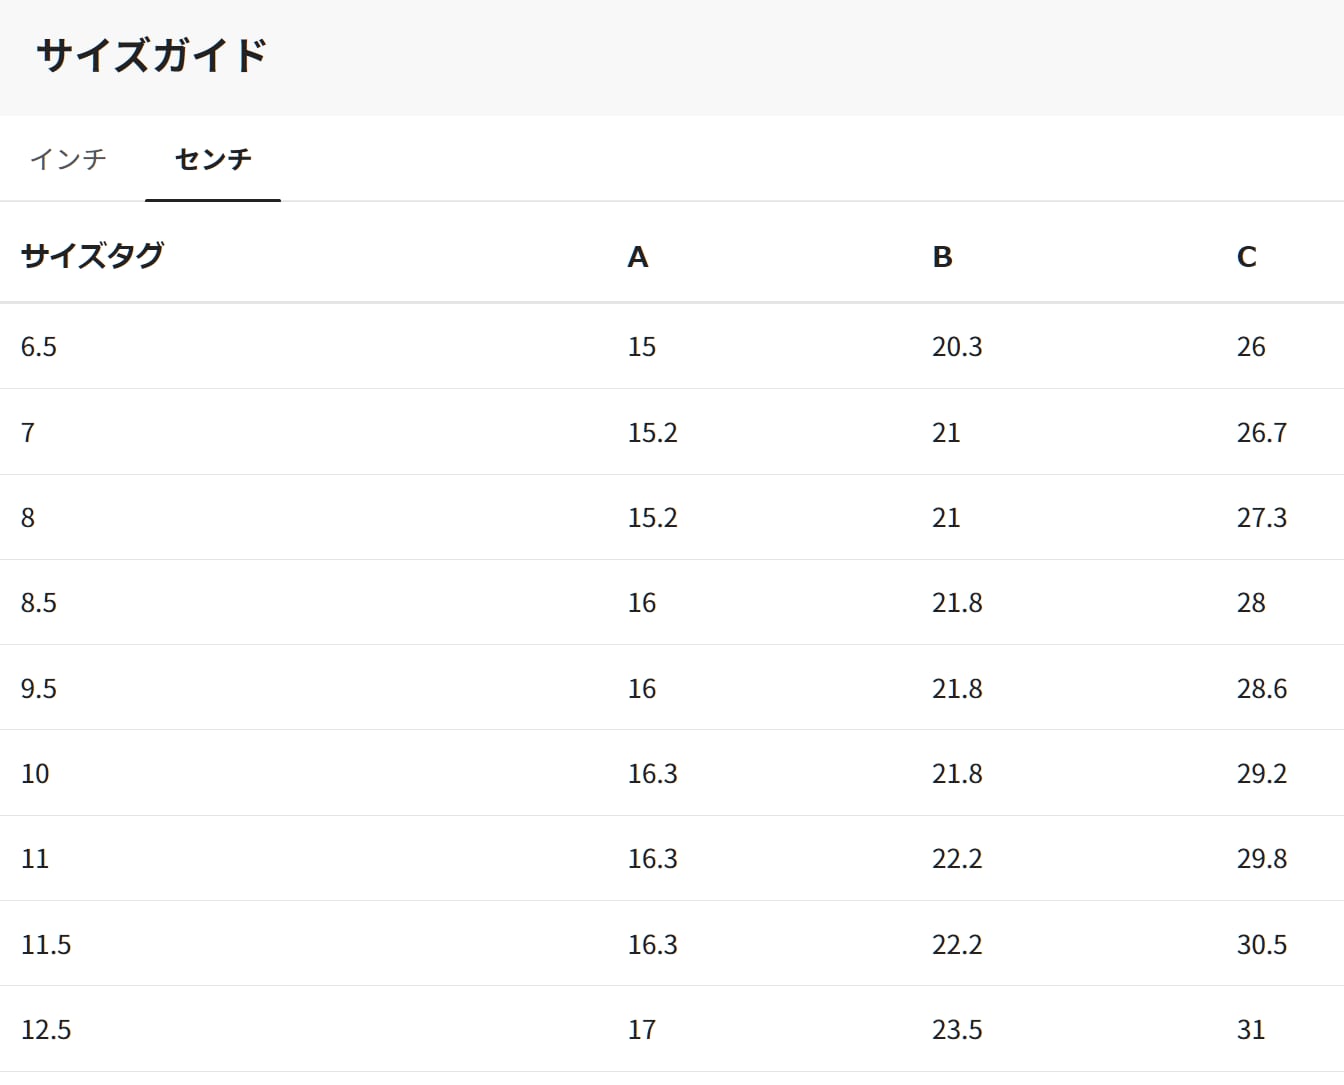Click the 29.8 value for size 11
The image size is (1344, 1085).
click(1261, 859)
